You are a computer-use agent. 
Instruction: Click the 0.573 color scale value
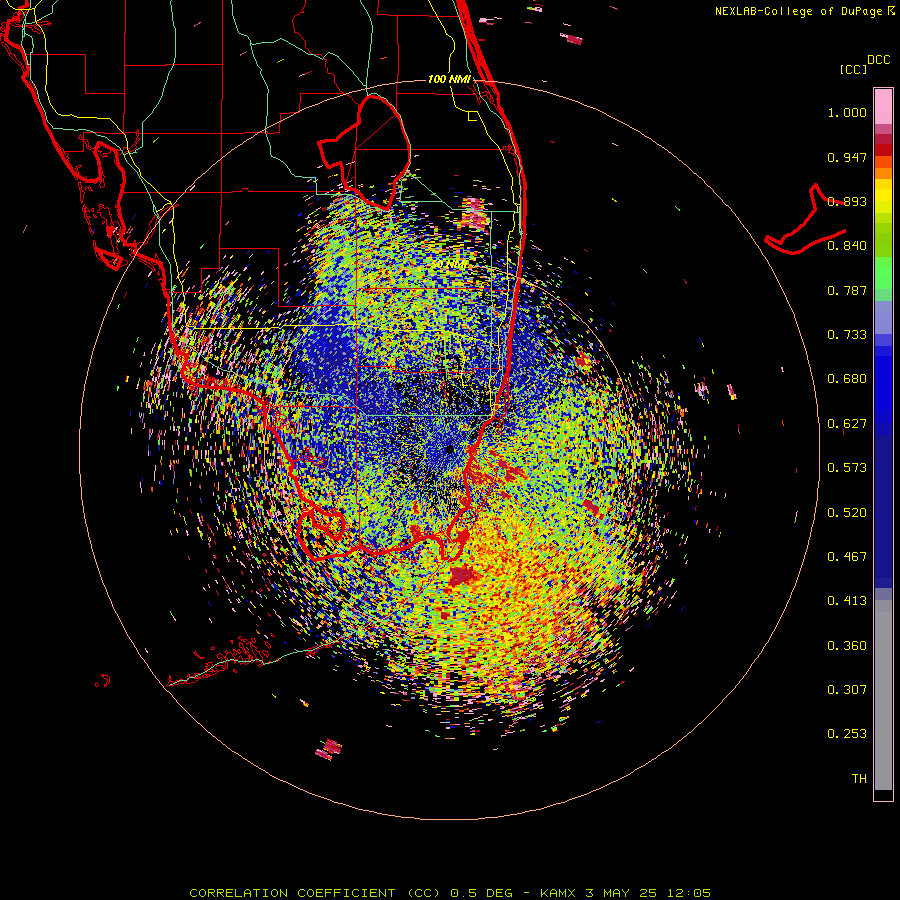click(847, 468)
